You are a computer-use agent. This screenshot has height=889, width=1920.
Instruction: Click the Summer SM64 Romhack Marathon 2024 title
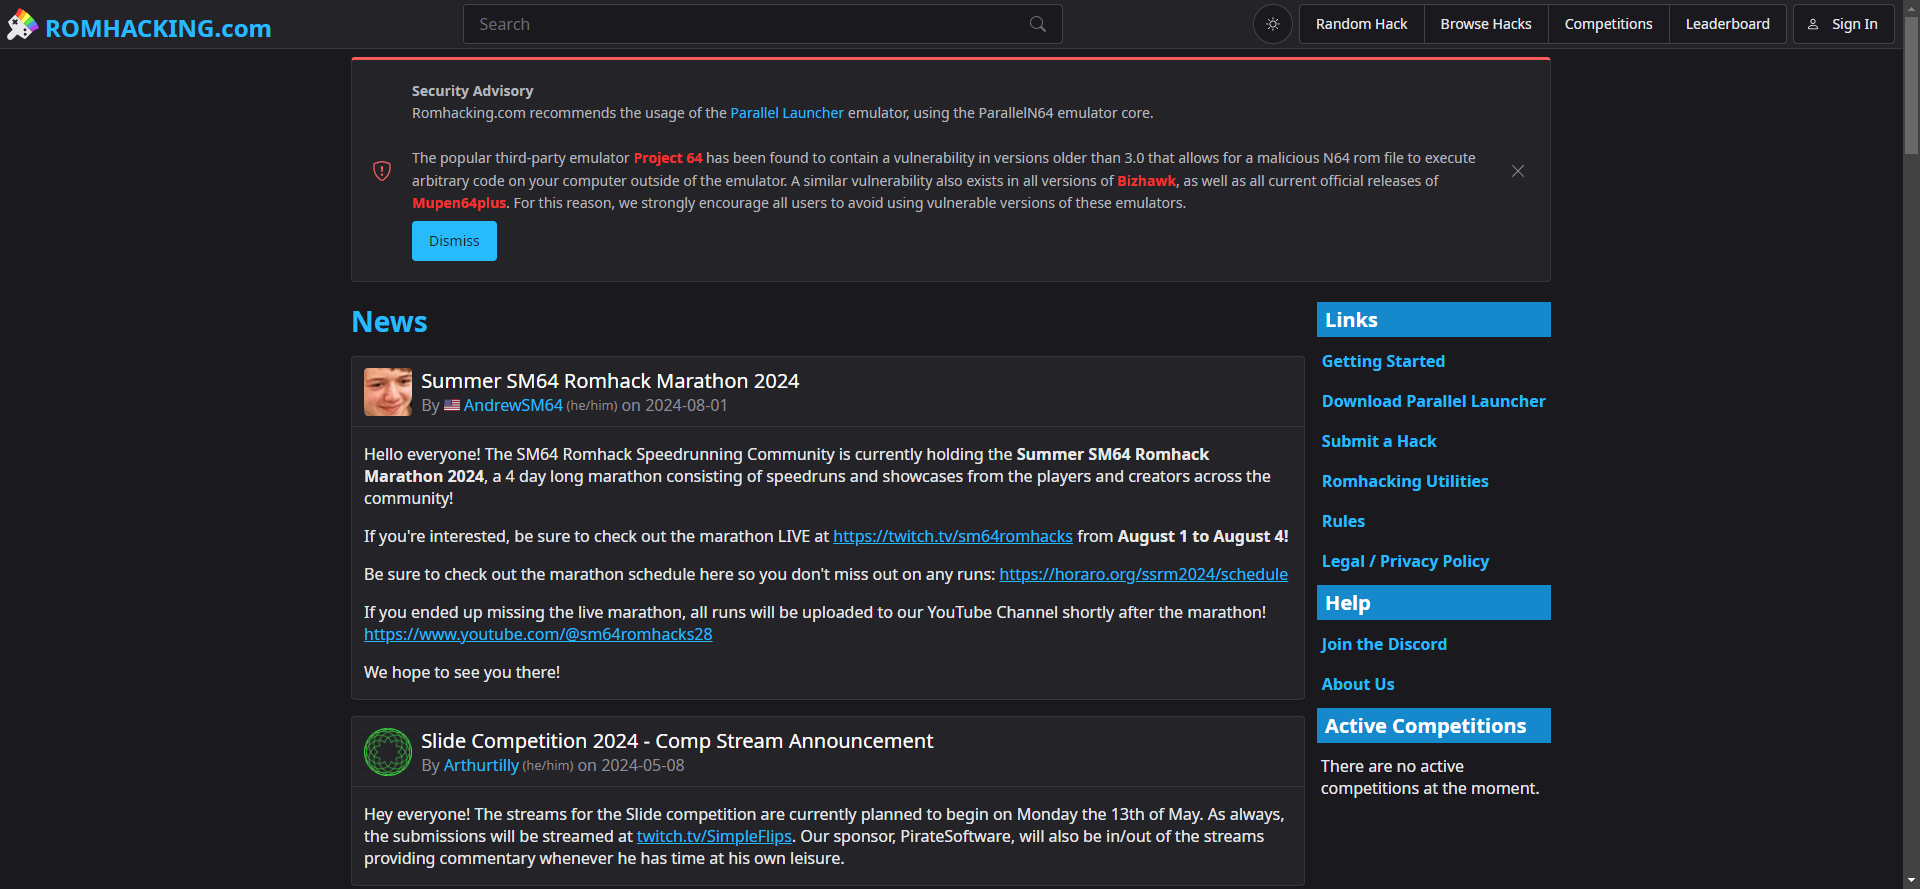pyautogui.click(x=610, y=381)
